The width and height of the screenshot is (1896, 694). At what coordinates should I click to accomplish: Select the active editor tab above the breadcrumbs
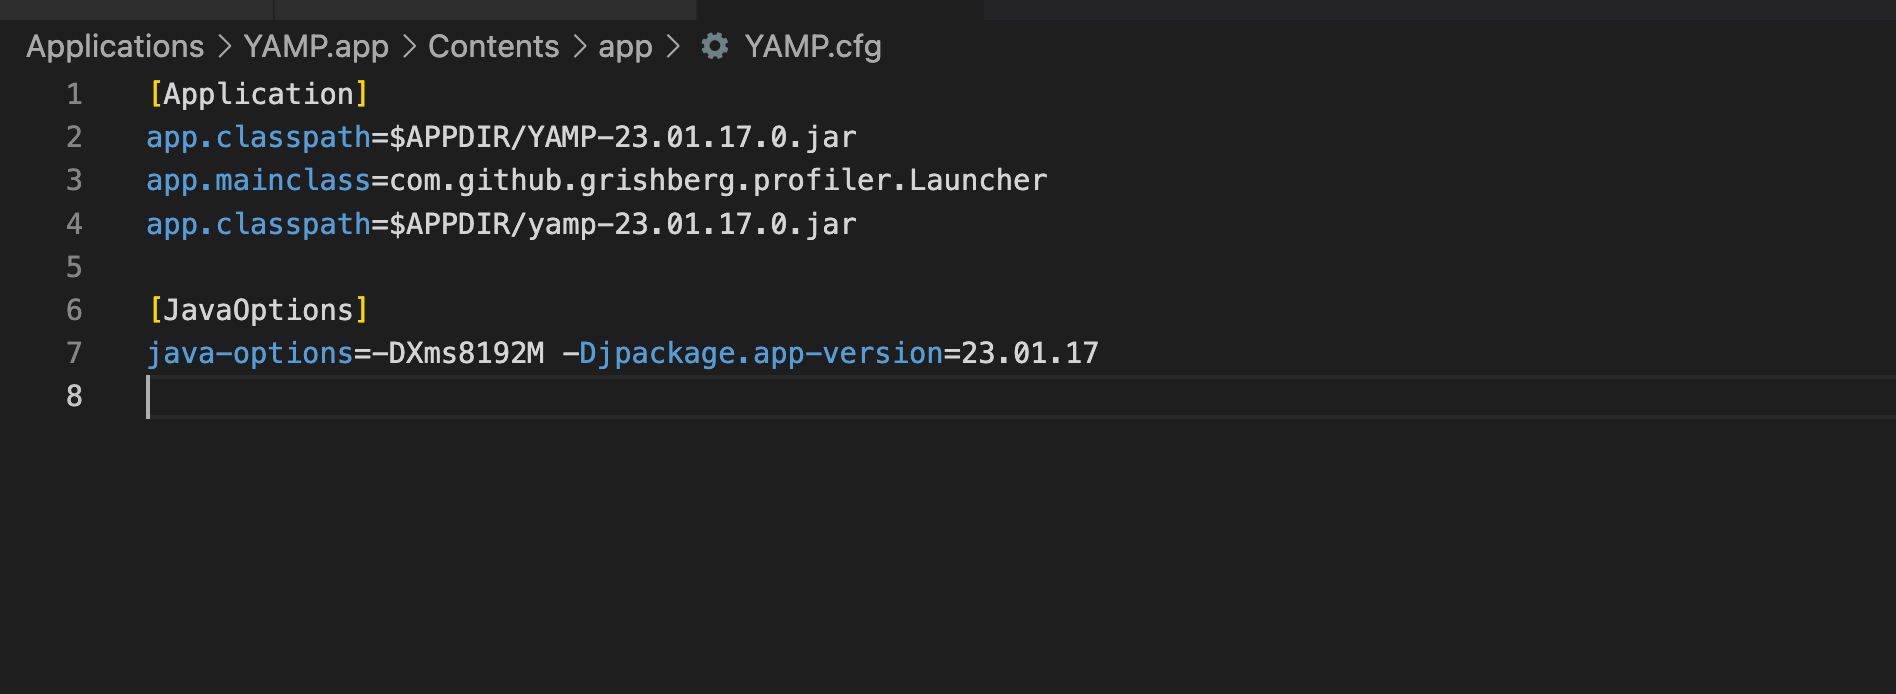coord(840,10)
